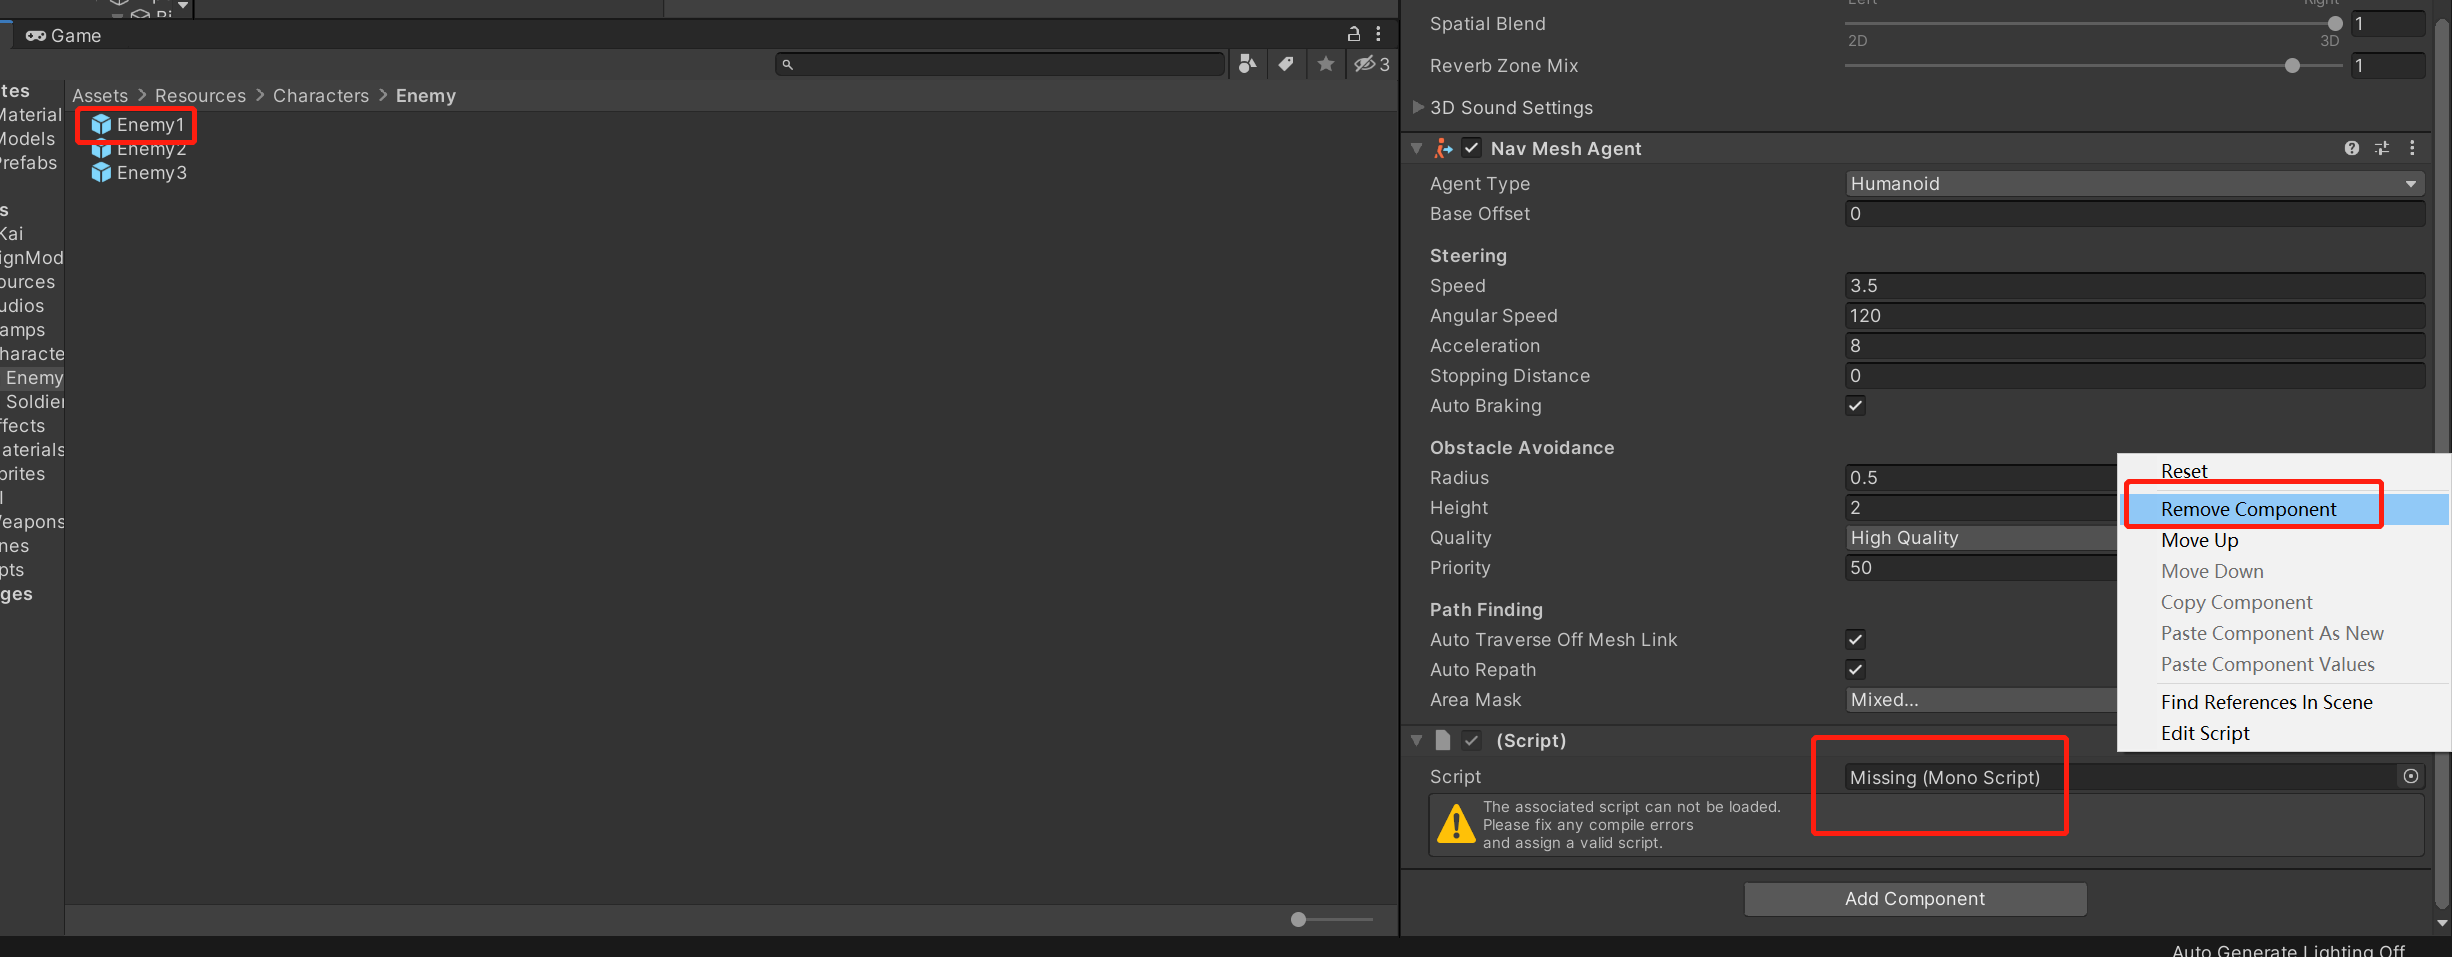
Task: Click the search by label tag icon
Action: click(x=1286, y=64)
